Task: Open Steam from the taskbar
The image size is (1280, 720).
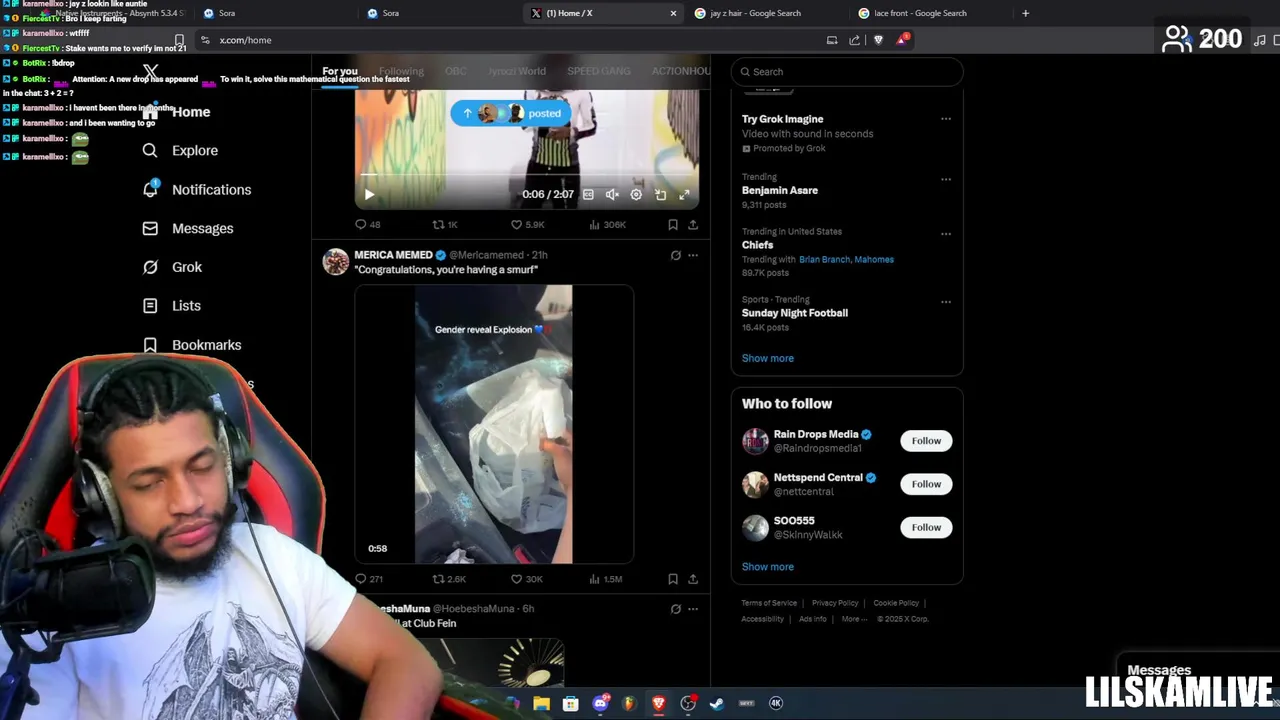Action: (717, 703)
